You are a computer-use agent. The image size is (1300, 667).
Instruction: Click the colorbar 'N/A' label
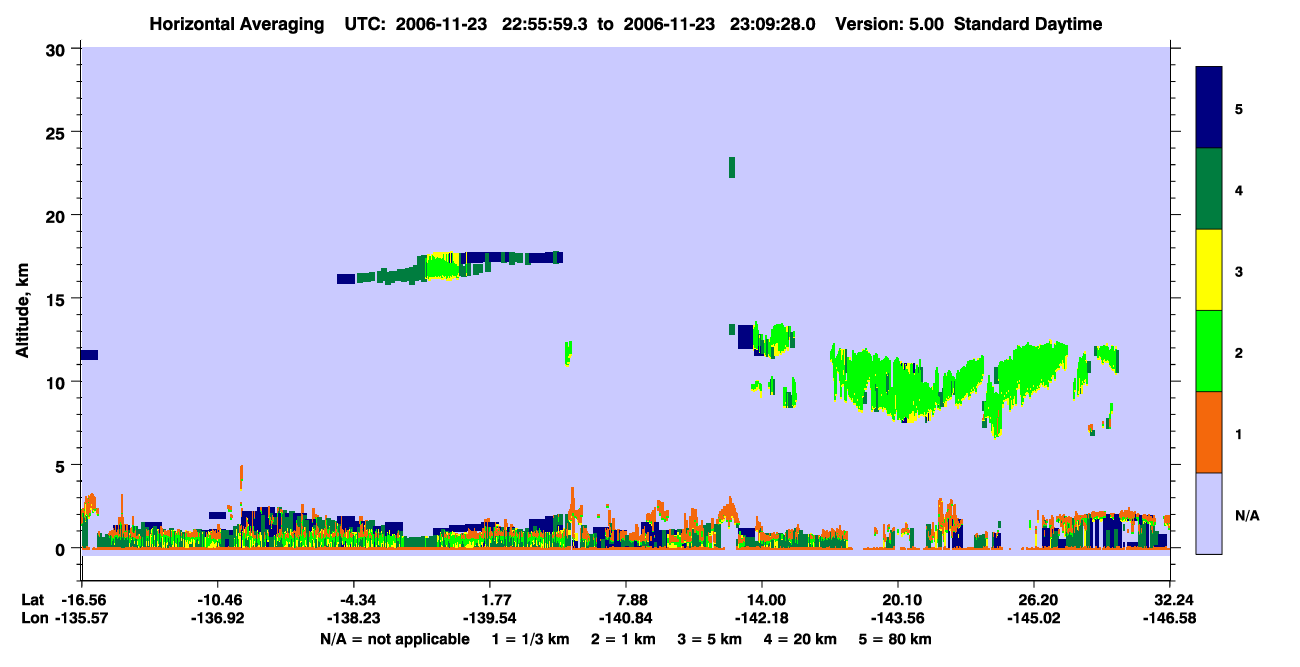click(1246, 515)
